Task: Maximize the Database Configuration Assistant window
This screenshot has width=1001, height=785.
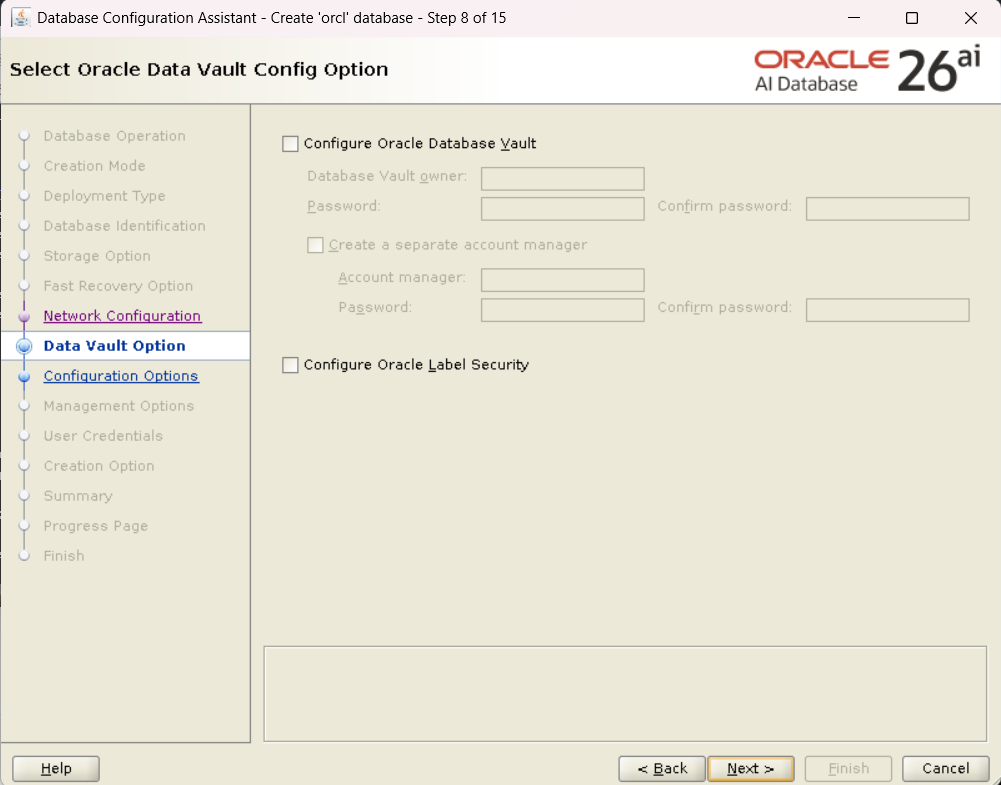Action: pyautogui.click(x=911, y=18)
